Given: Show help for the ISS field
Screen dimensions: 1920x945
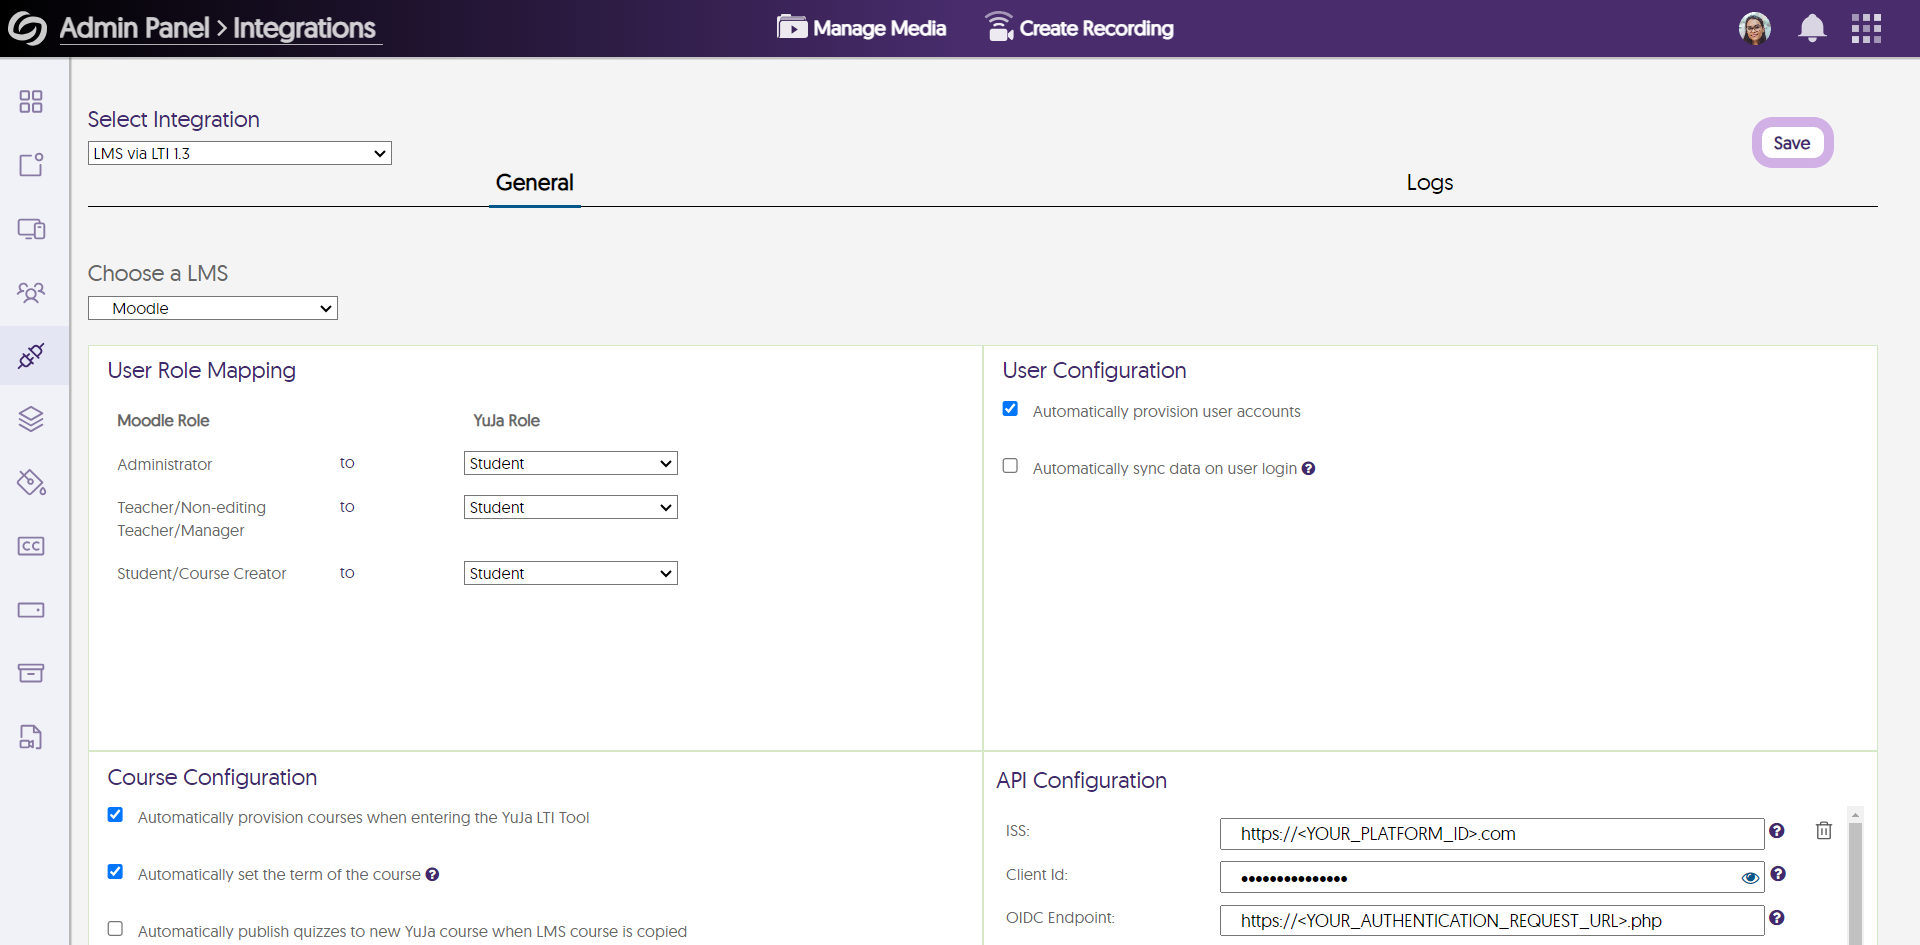Looking at the screenshot, I should point(1777,831).
